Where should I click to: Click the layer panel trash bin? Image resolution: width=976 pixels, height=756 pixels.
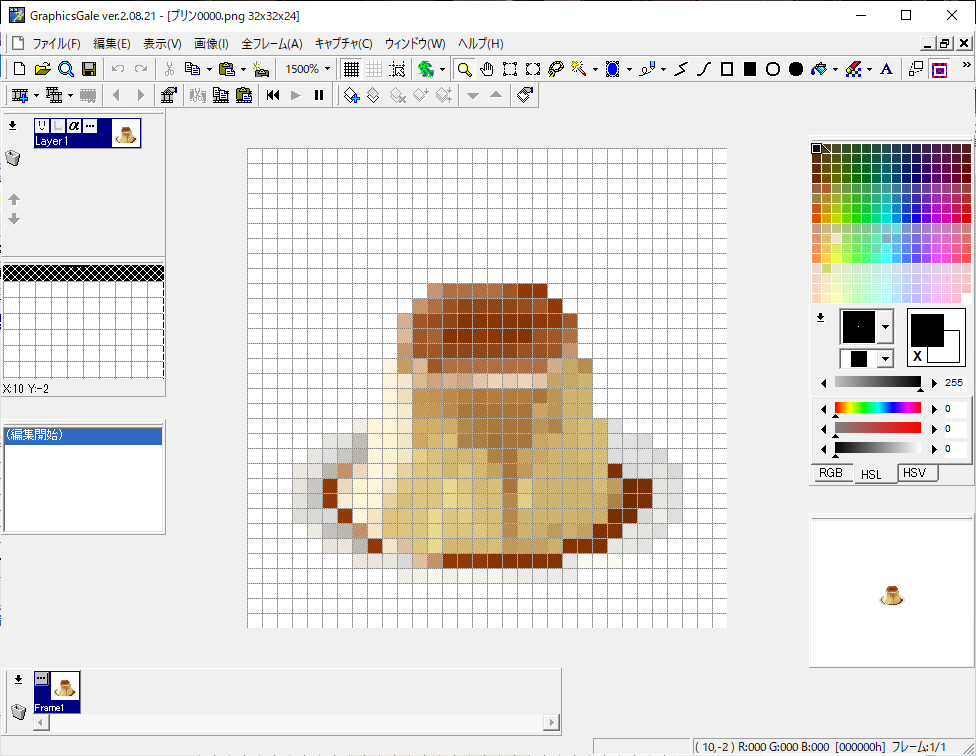pos(13,158)
